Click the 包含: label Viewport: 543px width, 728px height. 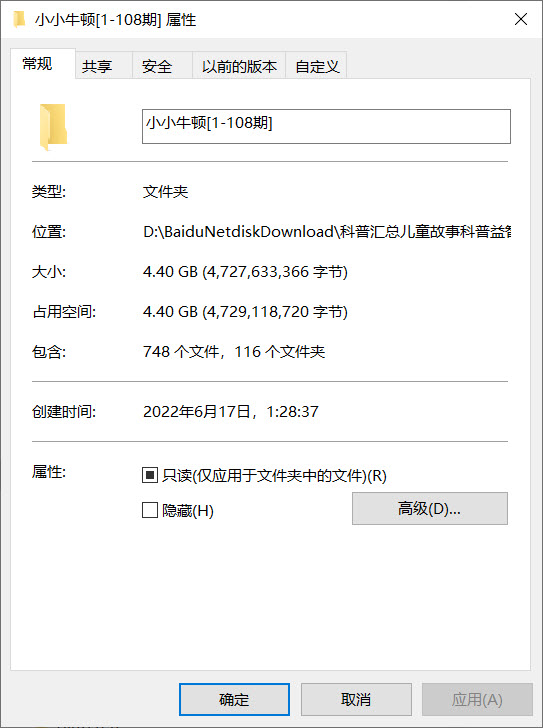pyautogui.click(x=49, y=351)
